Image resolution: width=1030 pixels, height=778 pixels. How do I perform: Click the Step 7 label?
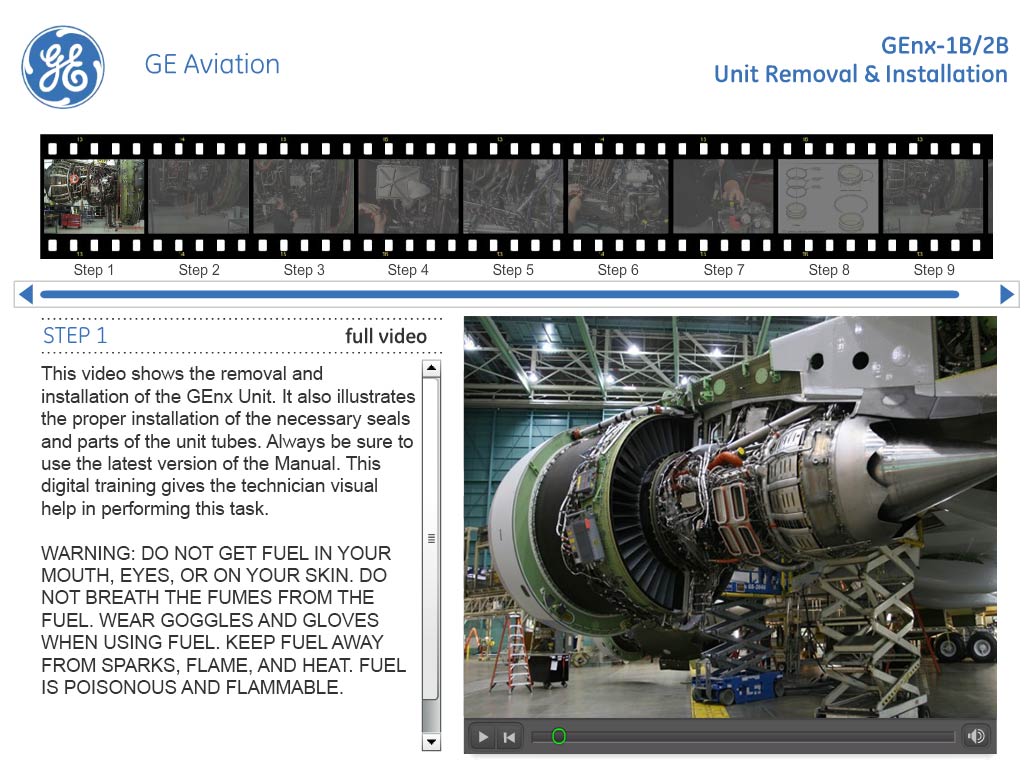coord(724,270)
